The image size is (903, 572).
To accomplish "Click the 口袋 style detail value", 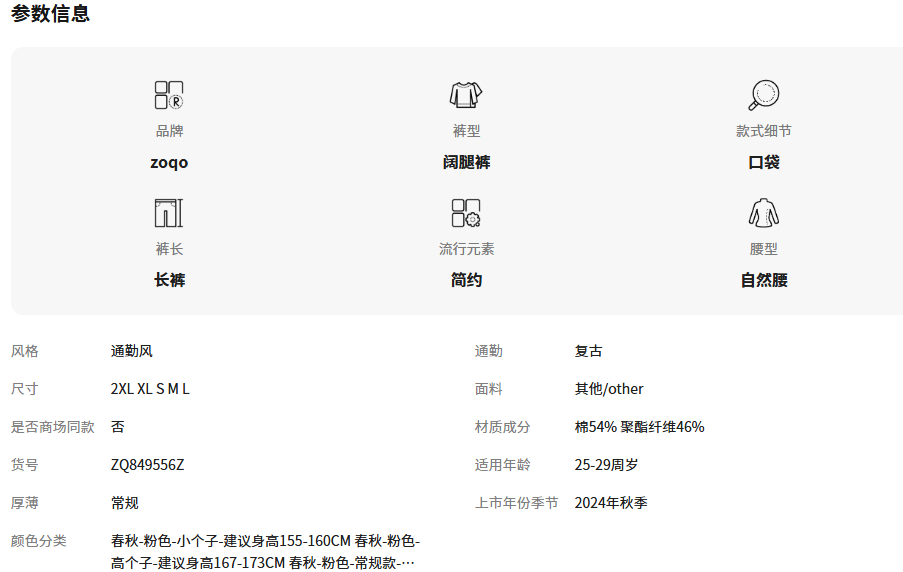I will click(x=763, y=162).
